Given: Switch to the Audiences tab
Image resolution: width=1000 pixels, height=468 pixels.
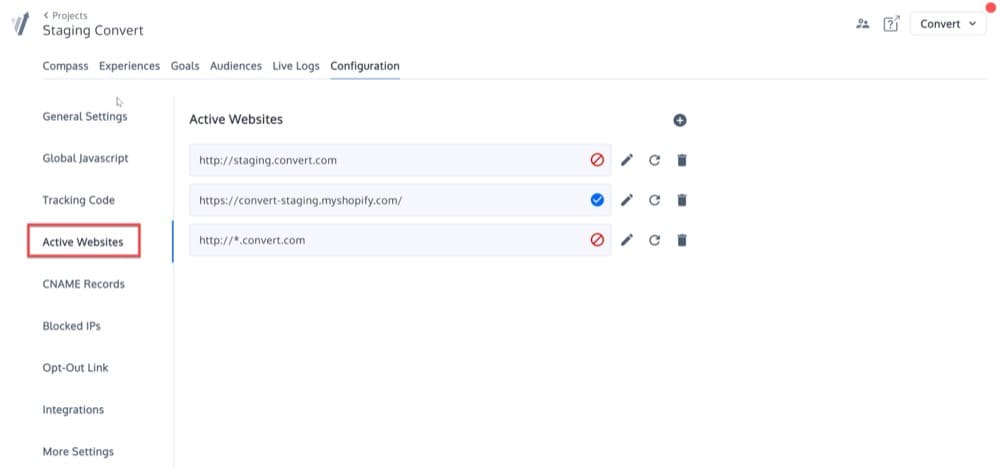Looking at the screenshot, I should coord(236,66).
